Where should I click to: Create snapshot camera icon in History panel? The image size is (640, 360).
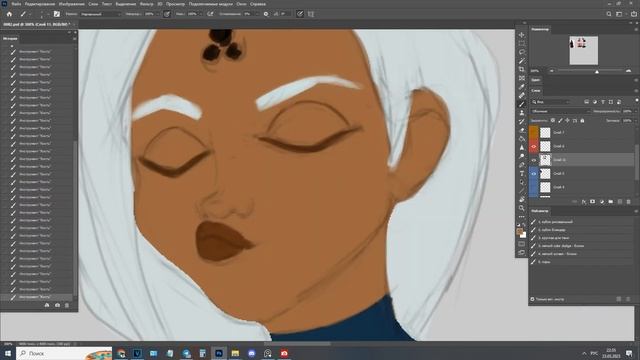pos(57,305)
